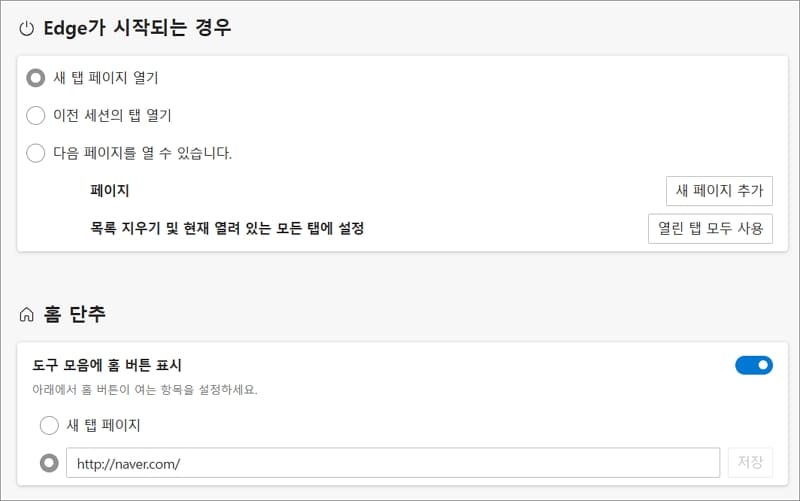The image size is (800, 501).
Task: Click the home icon beside 홈 단추
Action: coord(27,314)
